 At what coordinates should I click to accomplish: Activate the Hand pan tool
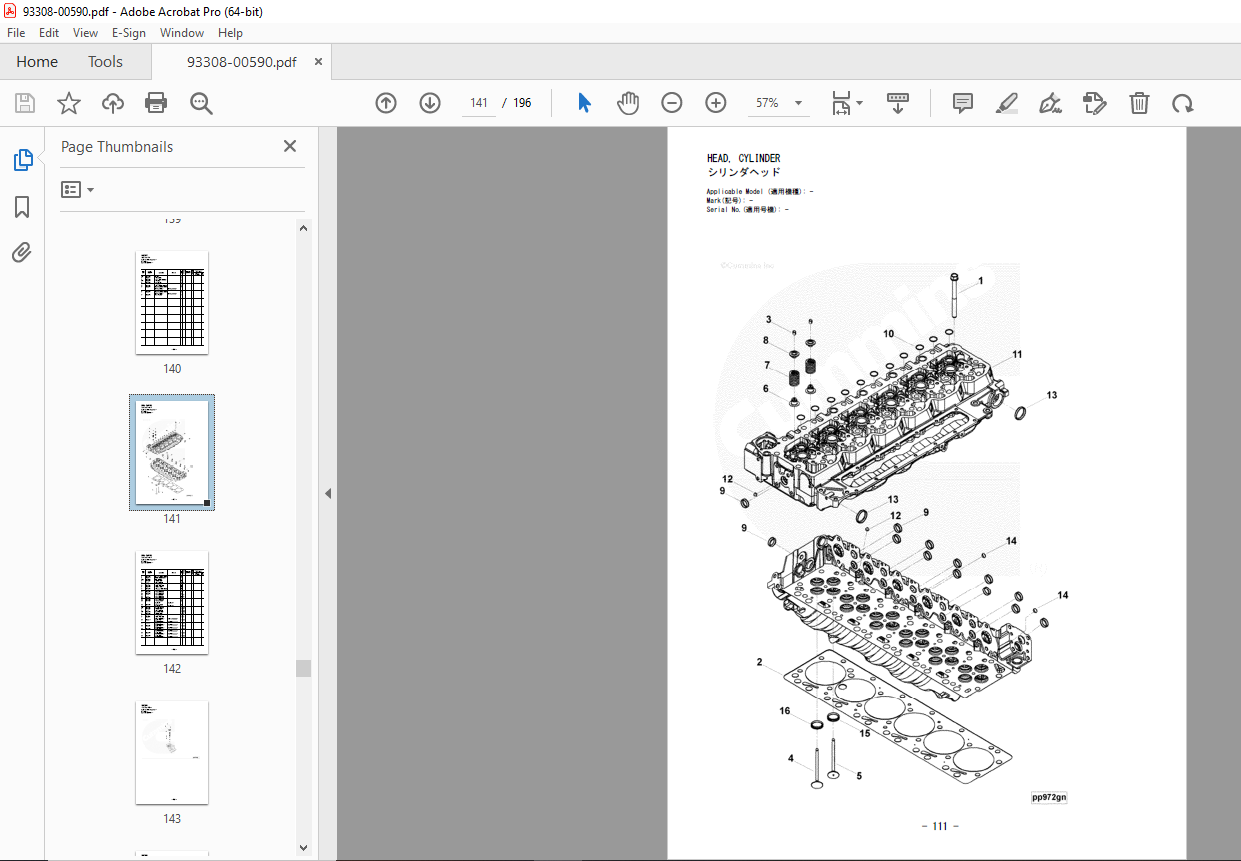628,103
